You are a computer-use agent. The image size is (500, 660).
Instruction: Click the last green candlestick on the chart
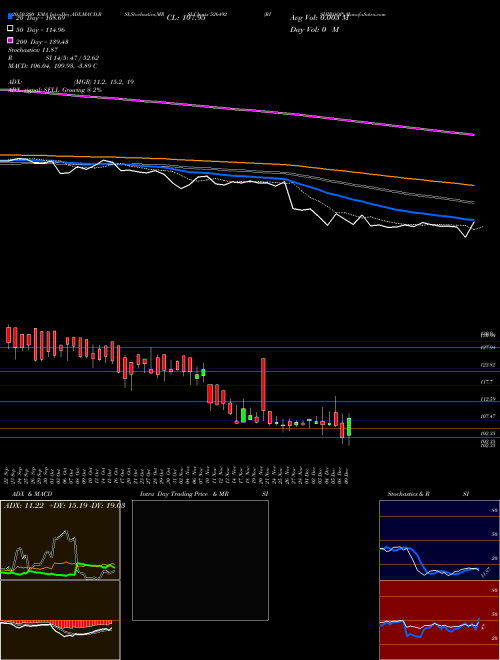point(349,427)
